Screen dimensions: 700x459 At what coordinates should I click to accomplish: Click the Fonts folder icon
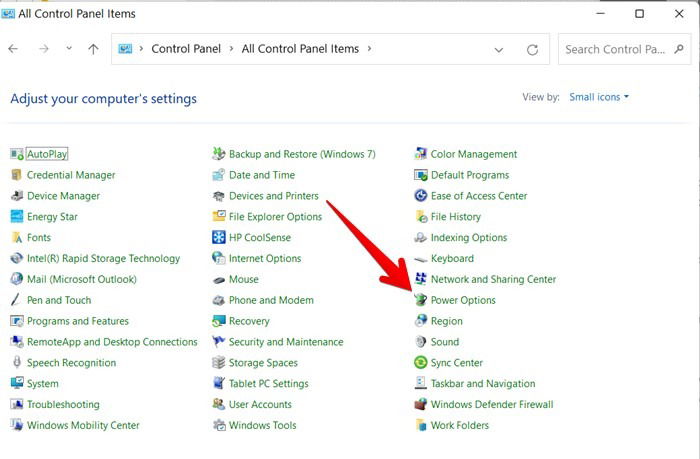coord(17,238)
